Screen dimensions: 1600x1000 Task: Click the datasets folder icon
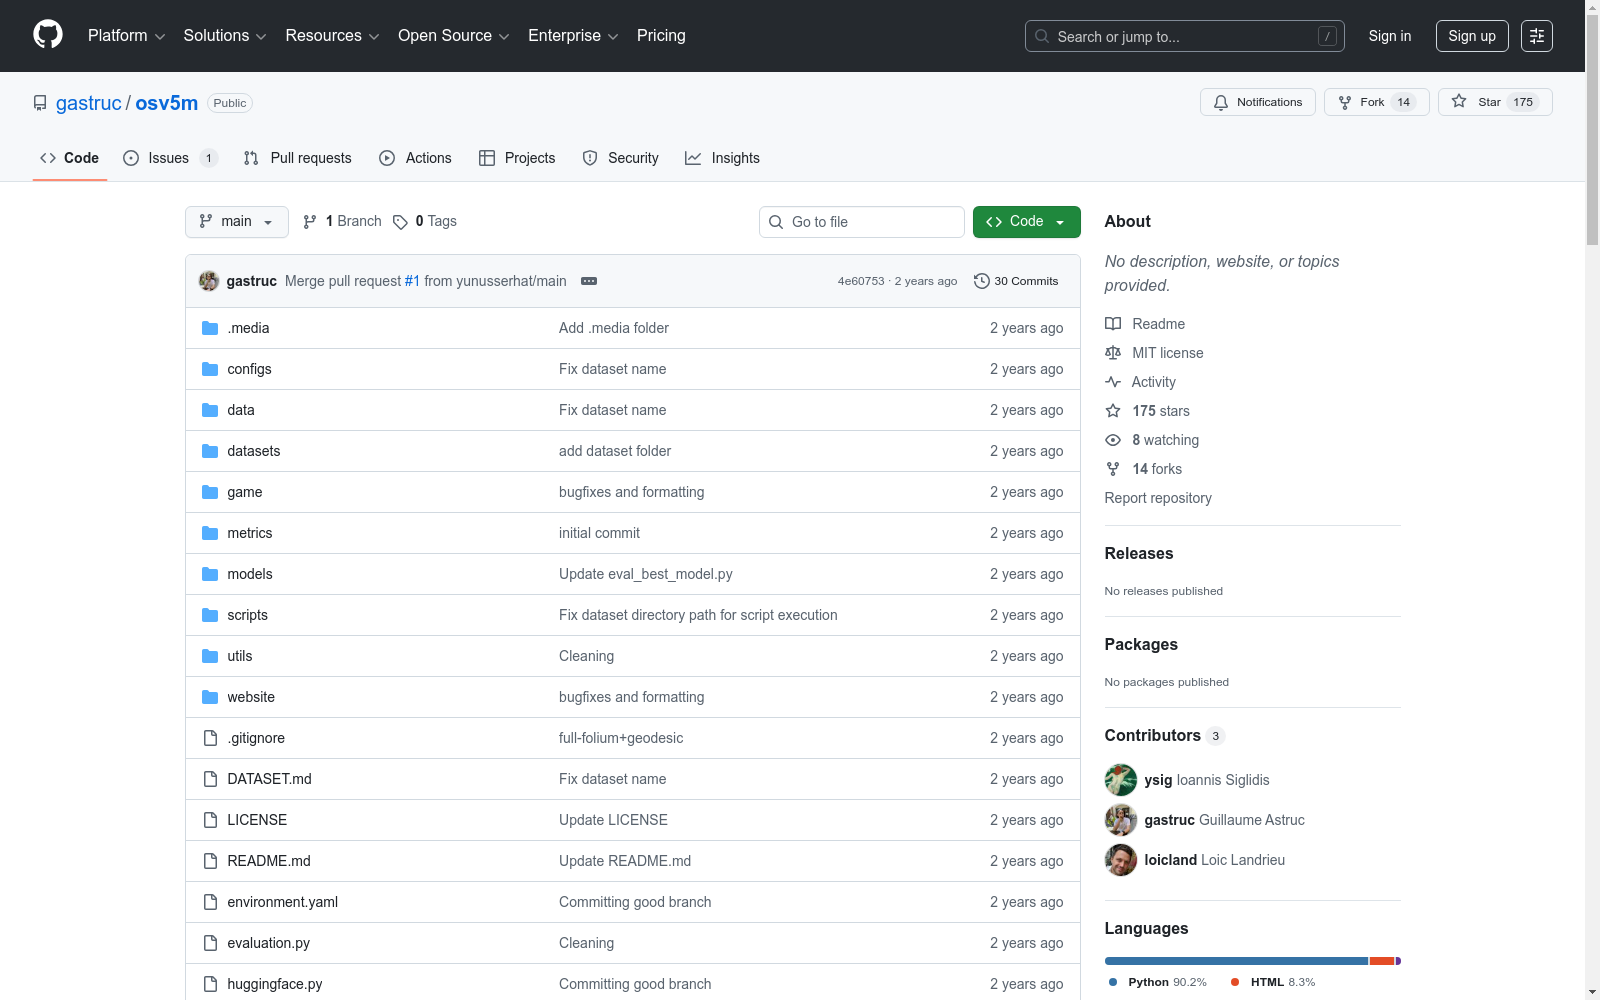(x=210, y=451)
